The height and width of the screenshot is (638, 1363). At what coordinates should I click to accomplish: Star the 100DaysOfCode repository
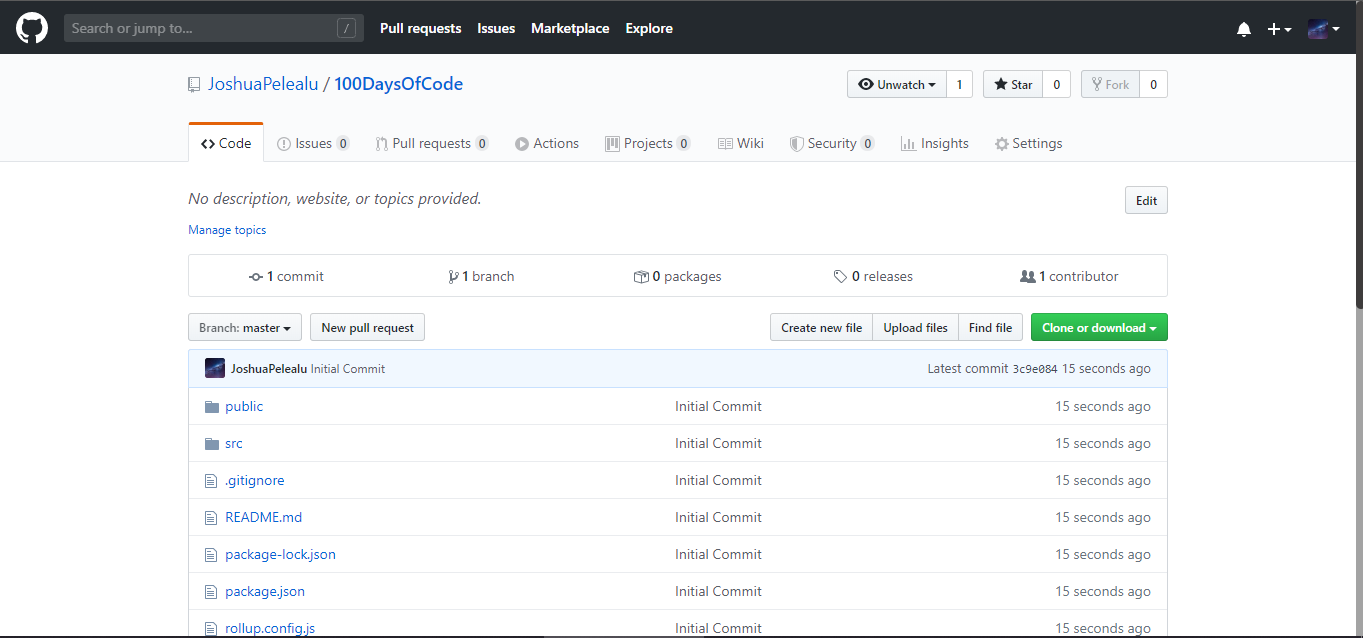coord(1013,85)
